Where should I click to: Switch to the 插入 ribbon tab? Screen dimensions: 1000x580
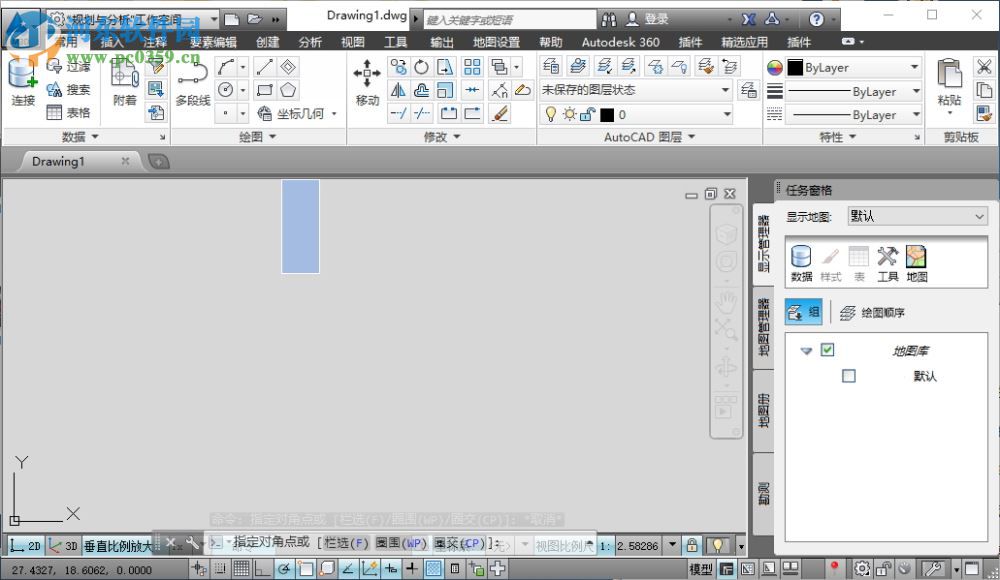111,41
